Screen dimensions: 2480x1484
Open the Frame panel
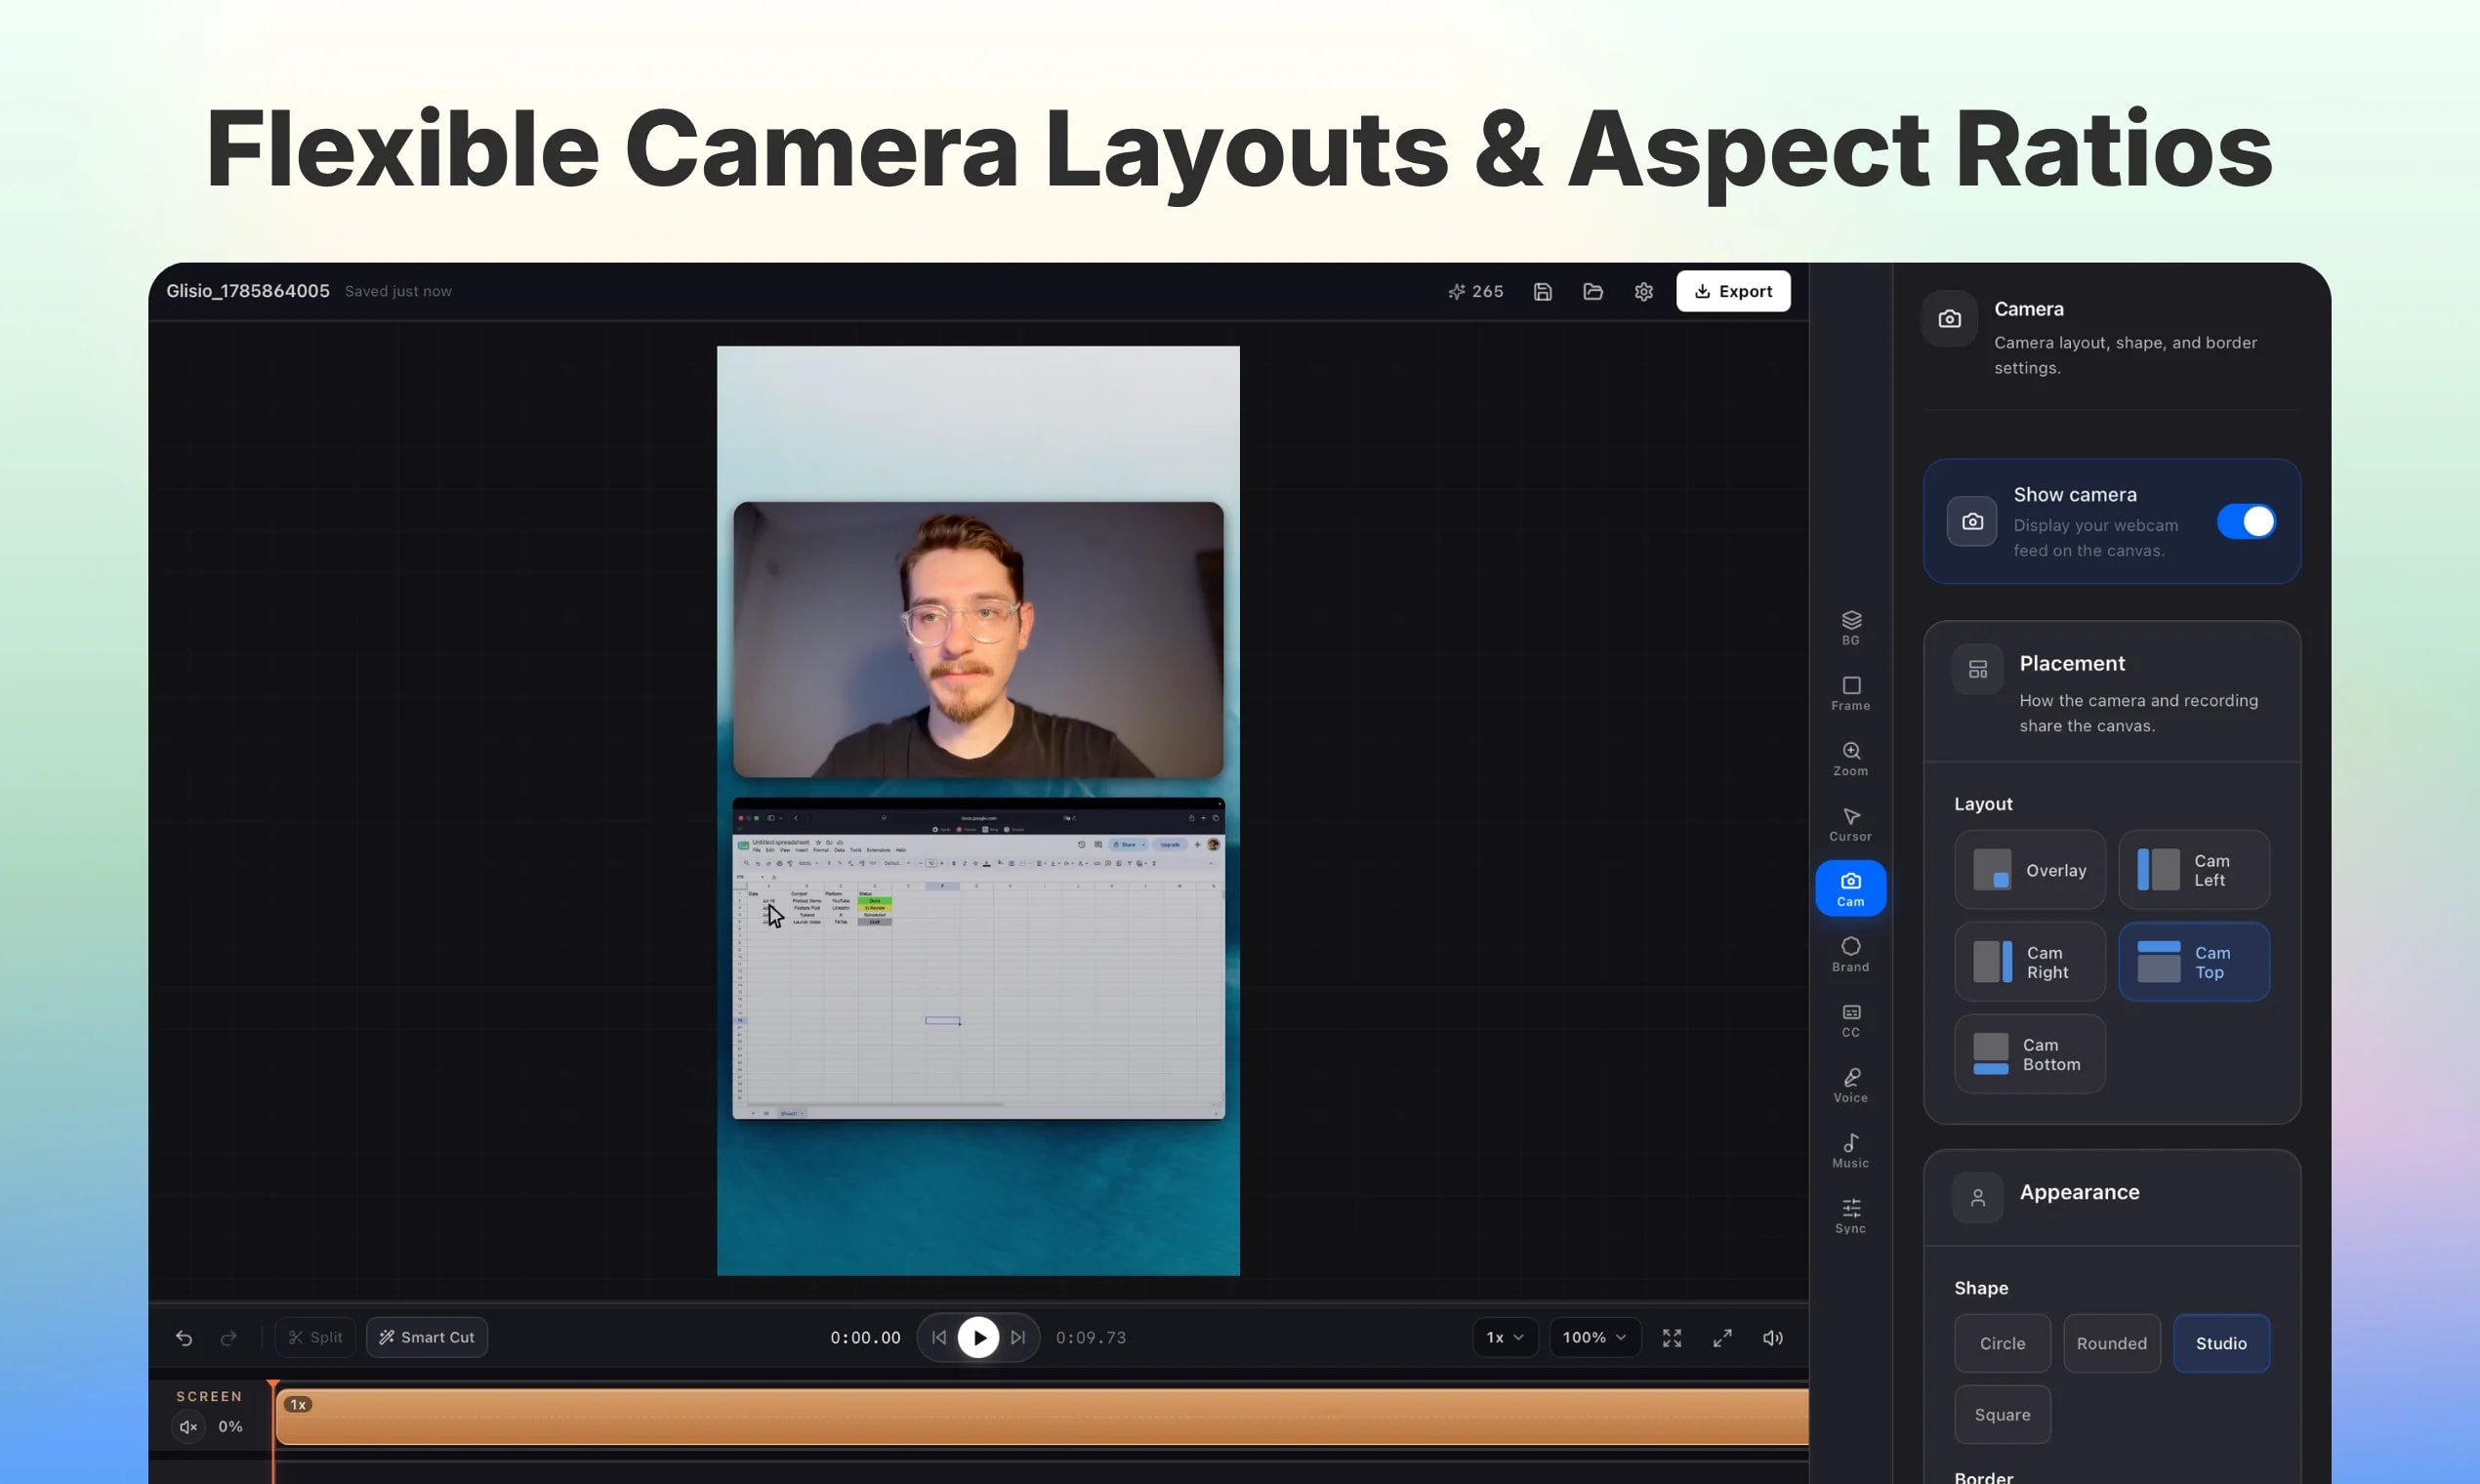(x=1850, y=693)
